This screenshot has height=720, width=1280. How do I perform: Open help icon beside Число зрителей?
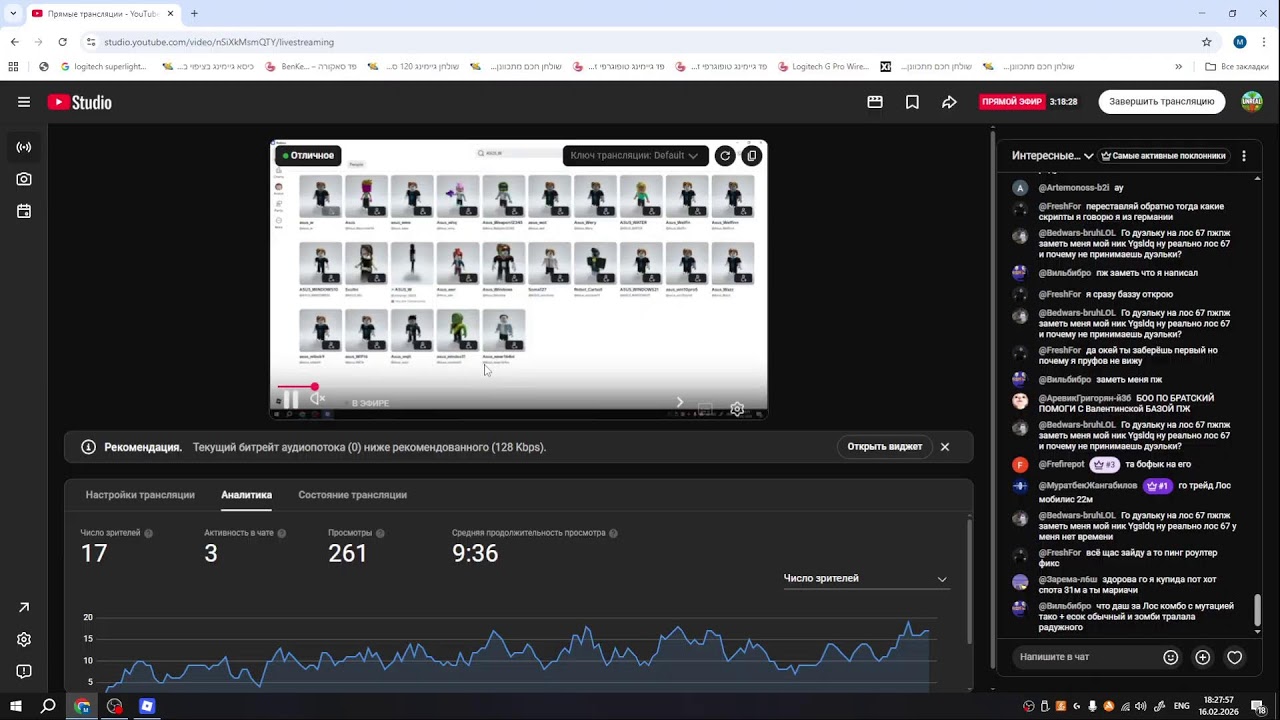point(149,534)
